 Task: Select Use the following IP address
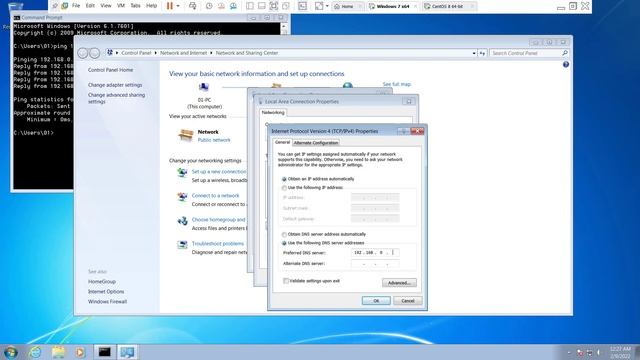[x=313, y=188]
